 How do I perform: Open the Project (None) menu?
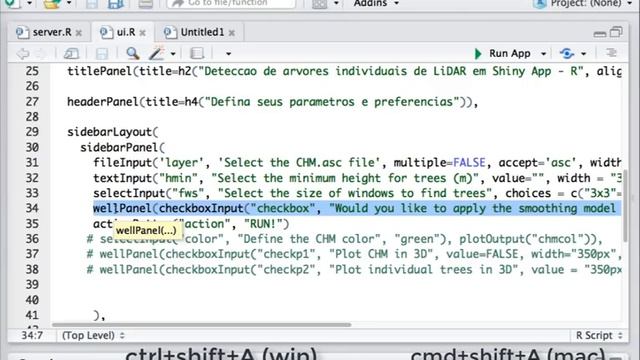tap(583, 4)
